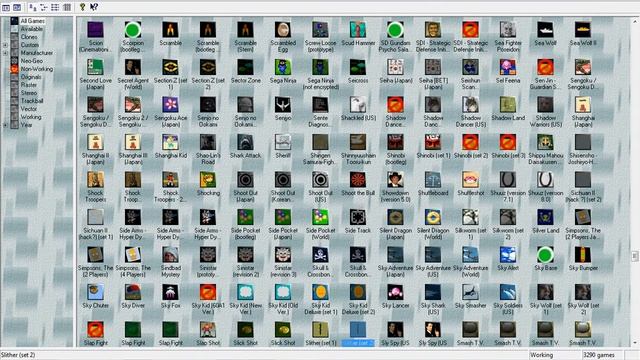Select the Sky Lancer game icon
Viewport: 640px width, 360px height.
[x=395, y=293]
